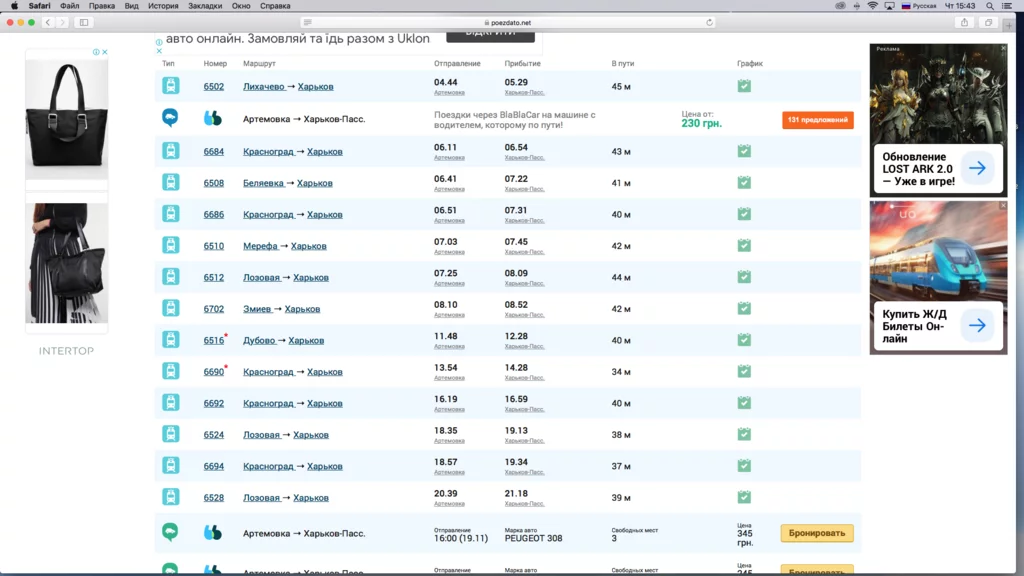Viewport: 1024px width, 576px height.
Task: Click the Safari share icon
Action: point(964,22)
